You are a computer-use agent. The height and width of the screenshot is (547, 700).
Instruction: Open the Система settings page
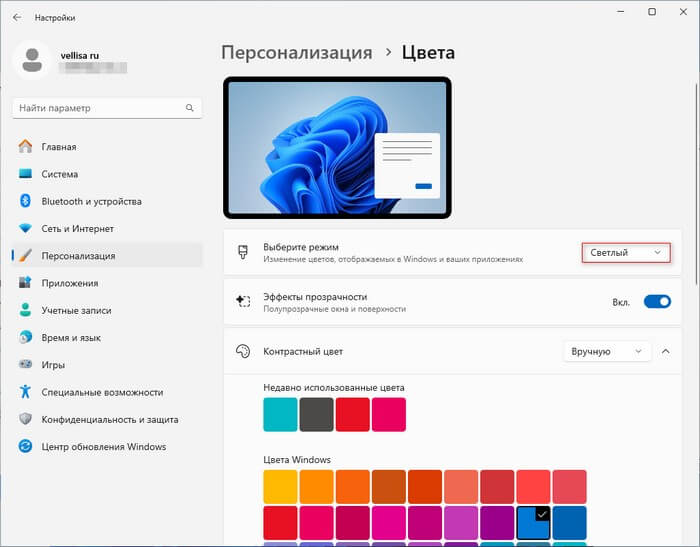pos(59,174)
